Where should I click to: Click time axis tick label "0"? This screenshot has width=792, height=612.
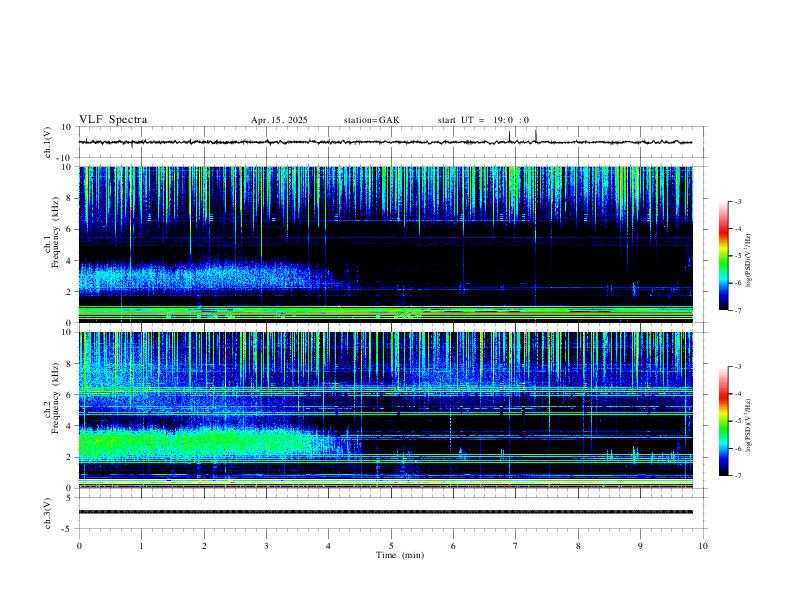pos(79,546)
